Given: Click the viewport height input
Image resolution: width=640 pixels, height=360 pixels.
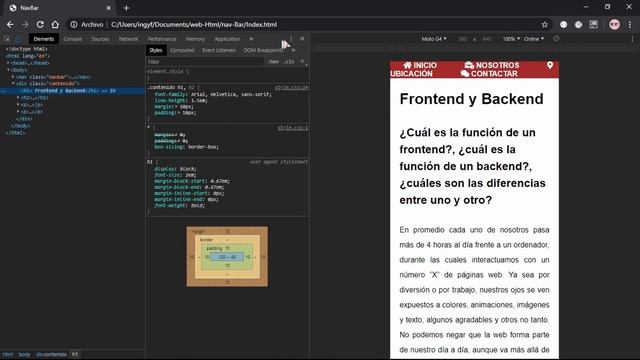Looking at the screenshot, I should [x=487, y=39].
